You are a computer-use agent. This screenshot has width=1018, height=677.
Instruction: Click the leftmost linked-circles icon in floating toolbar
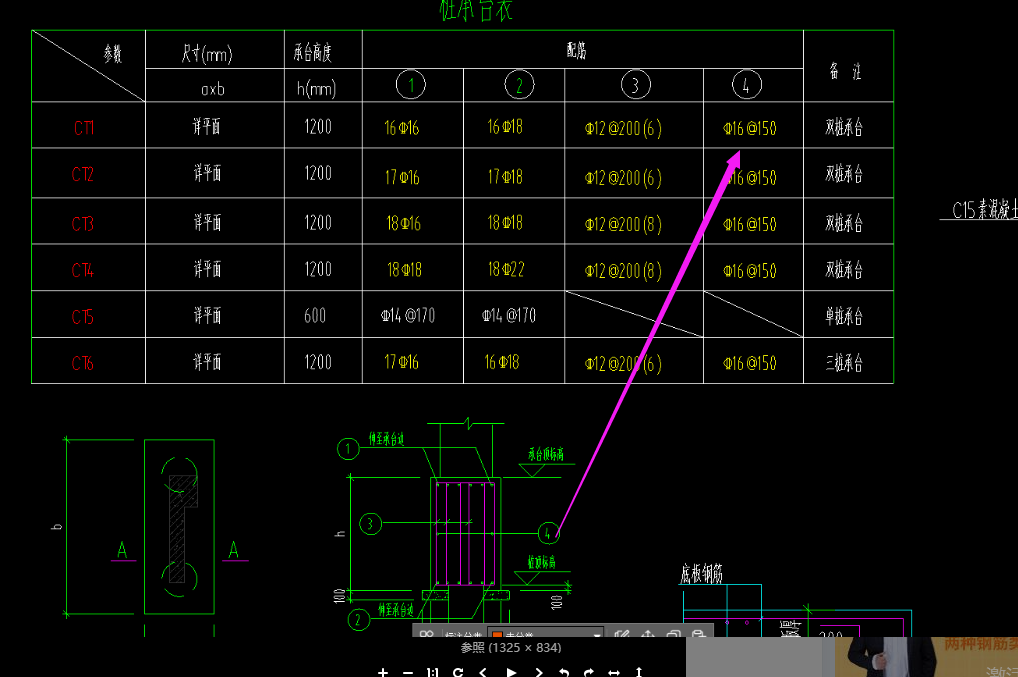point(427,633)
